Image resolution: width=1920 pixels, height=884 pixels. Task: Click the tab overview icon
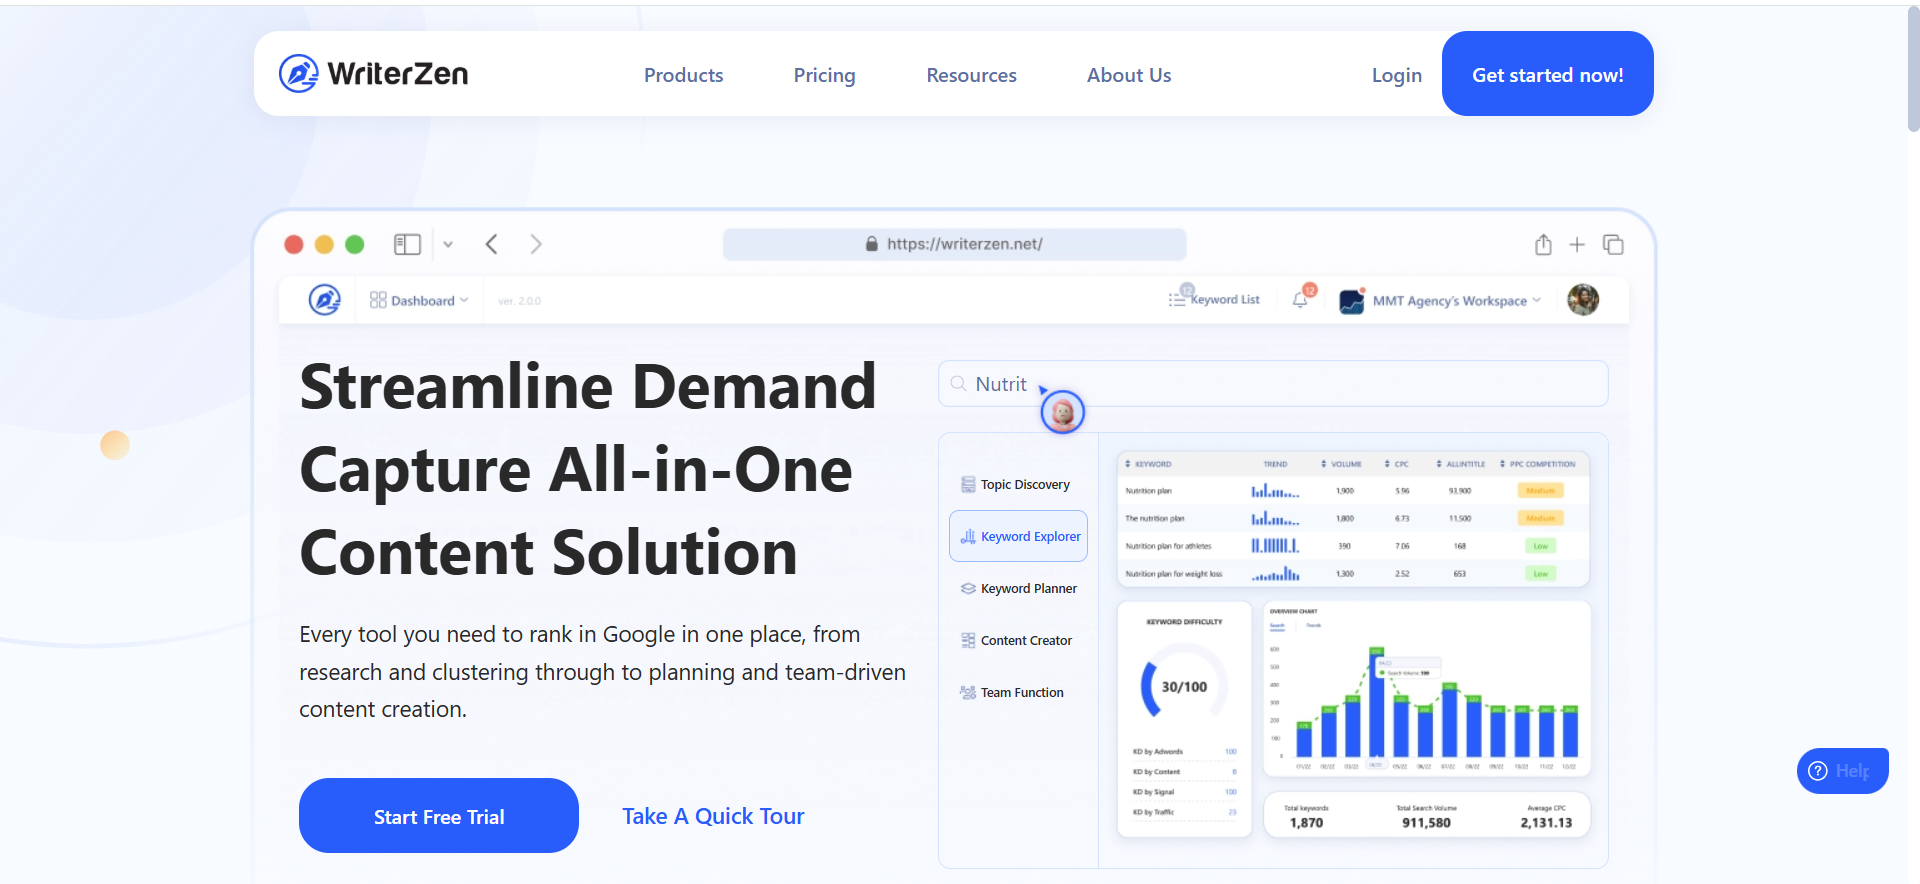(x=1613, y=244)
